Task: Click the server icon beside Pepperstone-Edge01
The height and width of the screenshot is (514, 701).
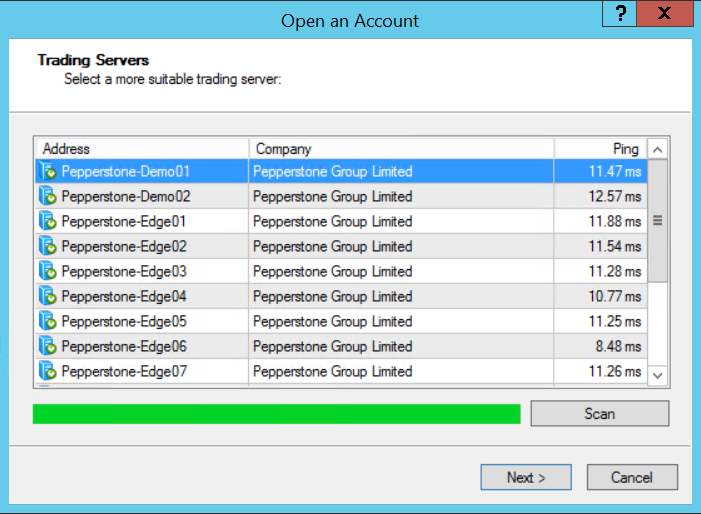Action: (48, 221)
